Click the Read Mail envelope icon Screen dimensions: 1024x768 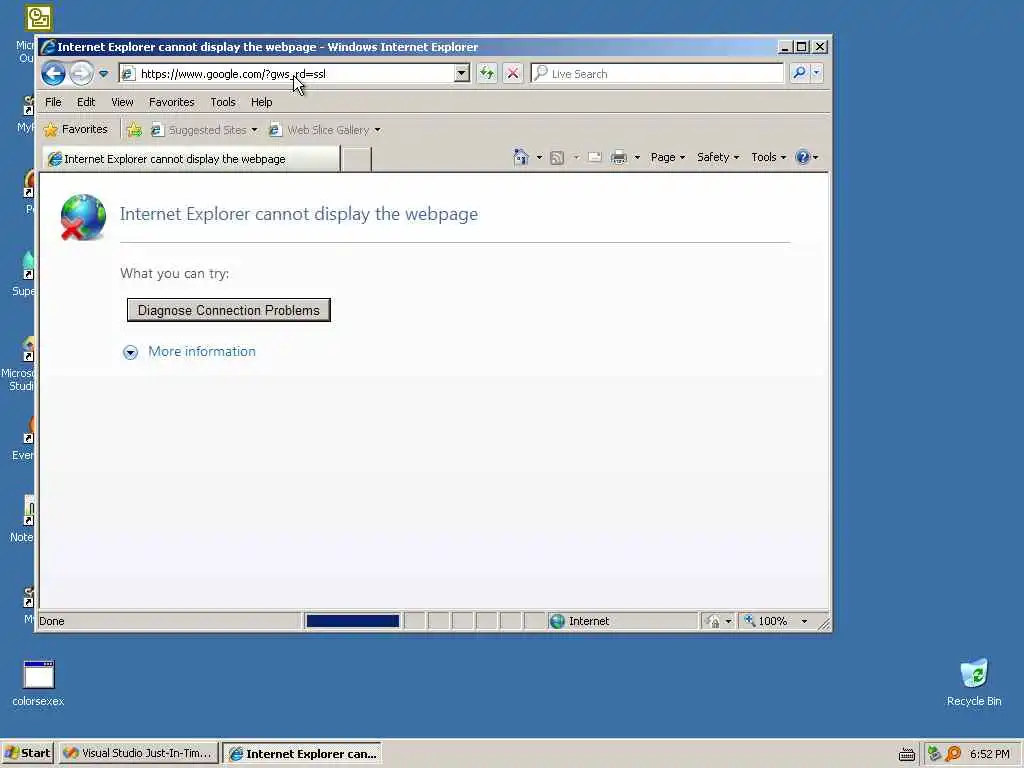point(594,157)
